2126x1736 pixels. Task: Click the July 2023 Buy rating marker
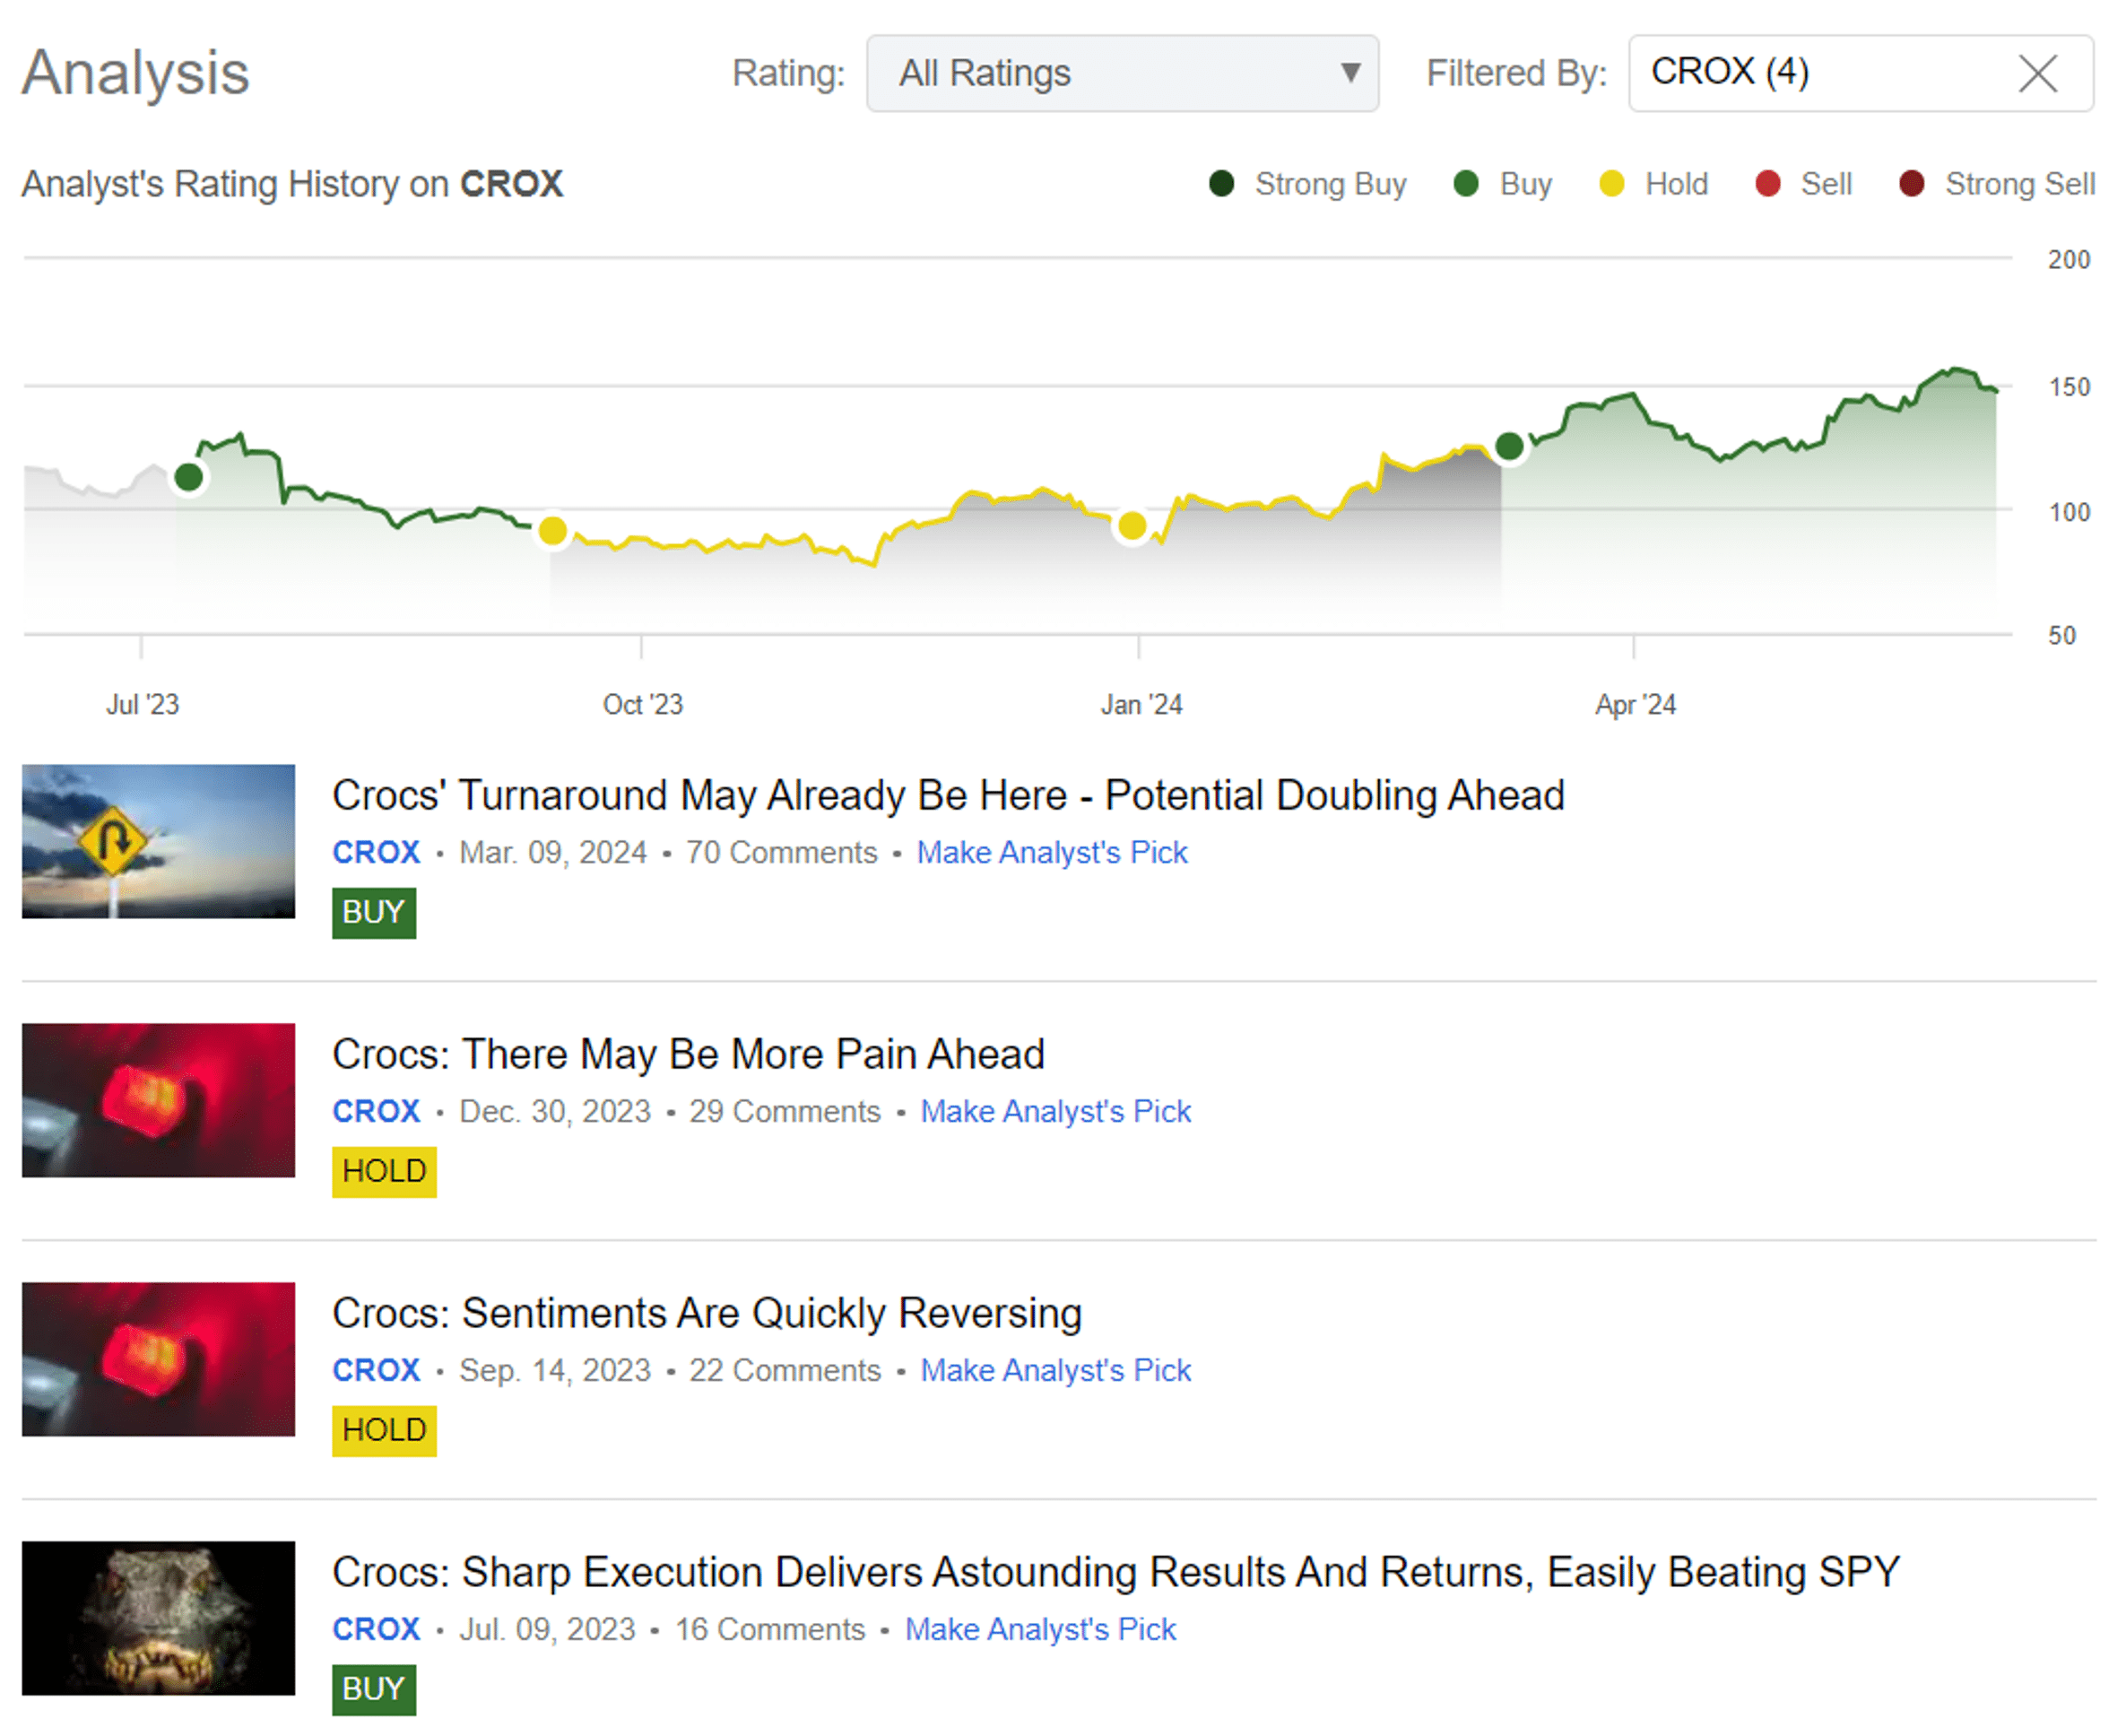188,477
